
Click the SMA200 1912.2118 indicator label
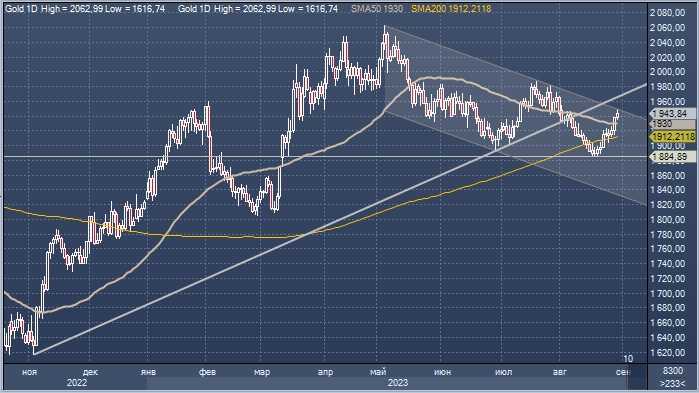(451, 8)
